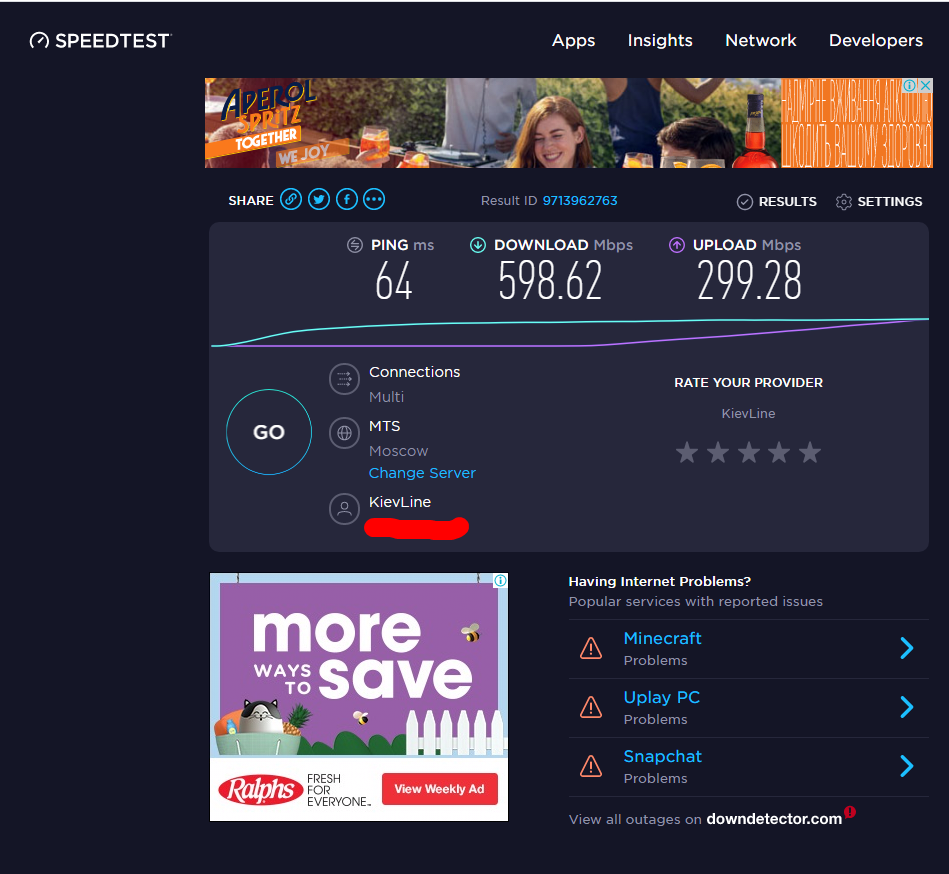Click the Connections mode icon
This screenshot has width=949, height=874.
pos(344,379)
